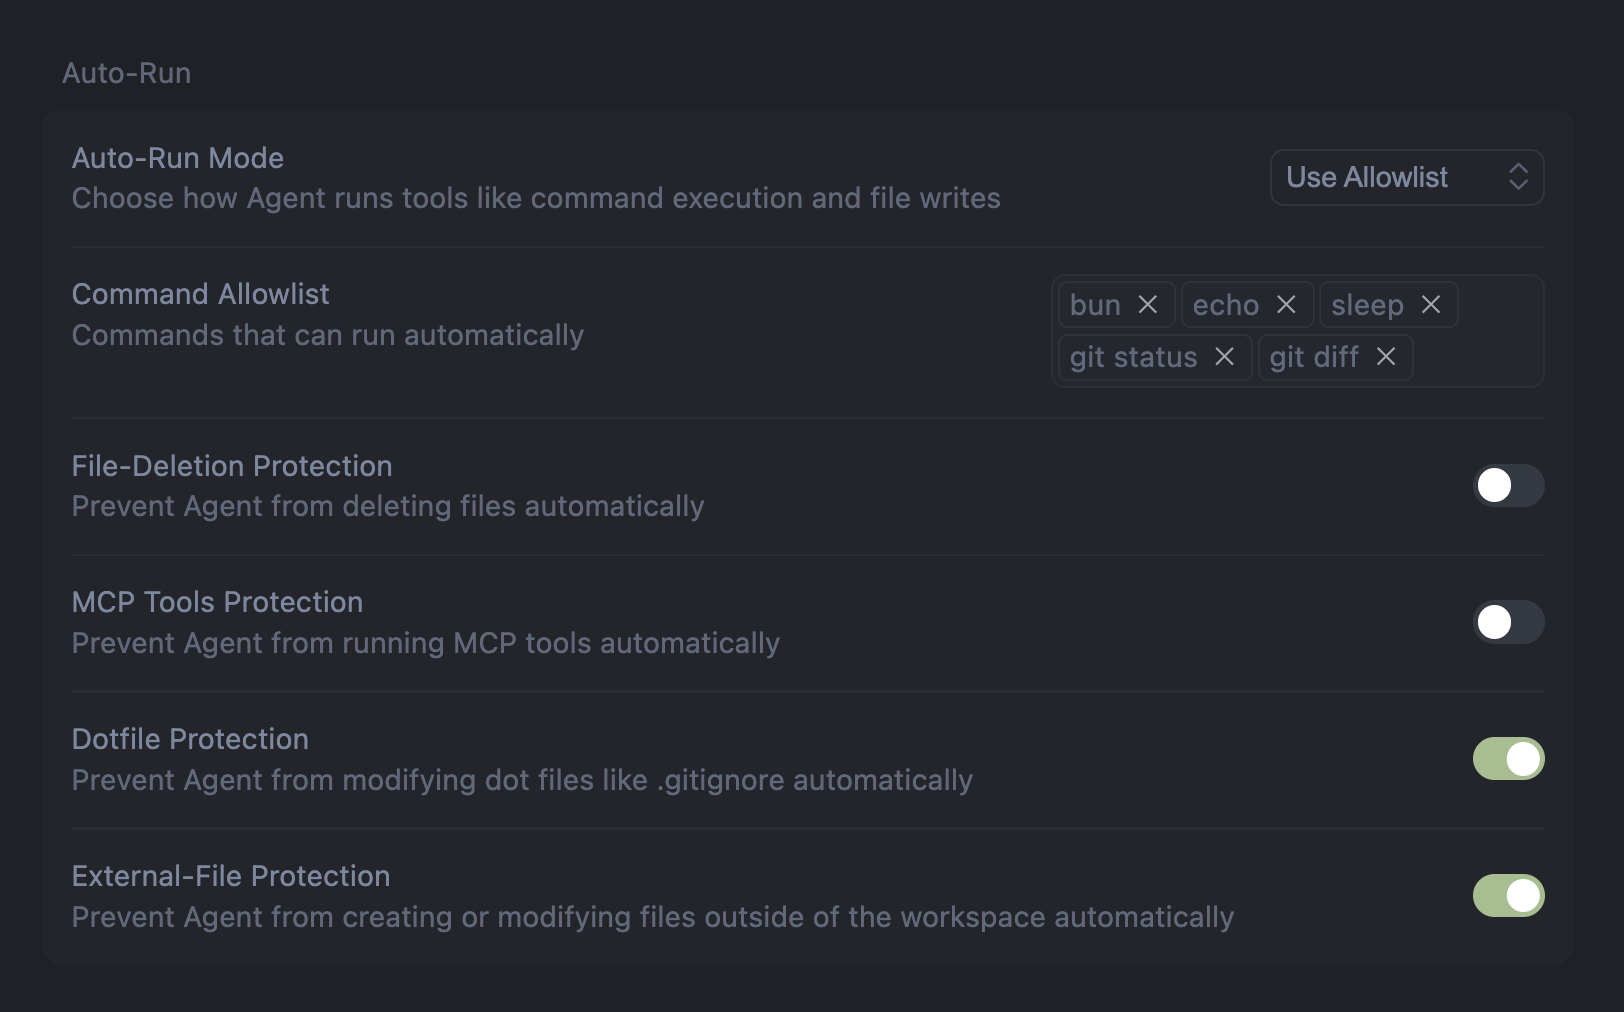Image resolution: width=1624 pixels, height=1012 pixels.
Task: Click the File-Deletion Protection switch knob
Action: coord(1494,486)
